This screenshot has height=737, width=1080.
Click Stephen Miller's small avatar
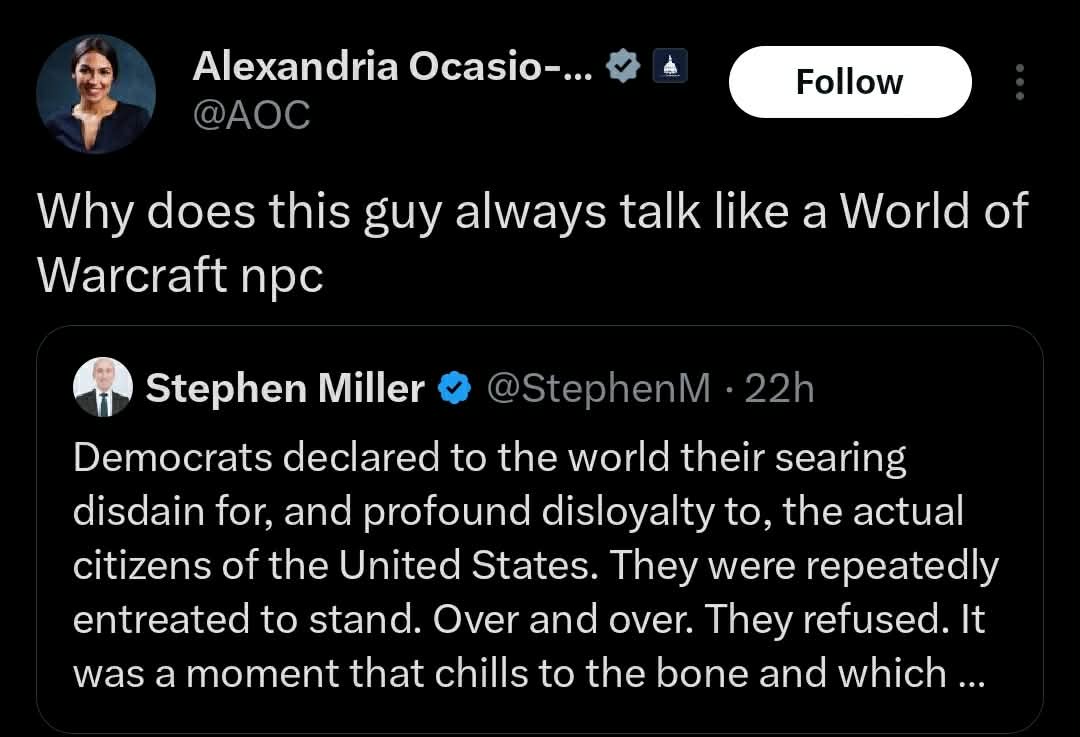pyautogui.click(x=103, y=387)
